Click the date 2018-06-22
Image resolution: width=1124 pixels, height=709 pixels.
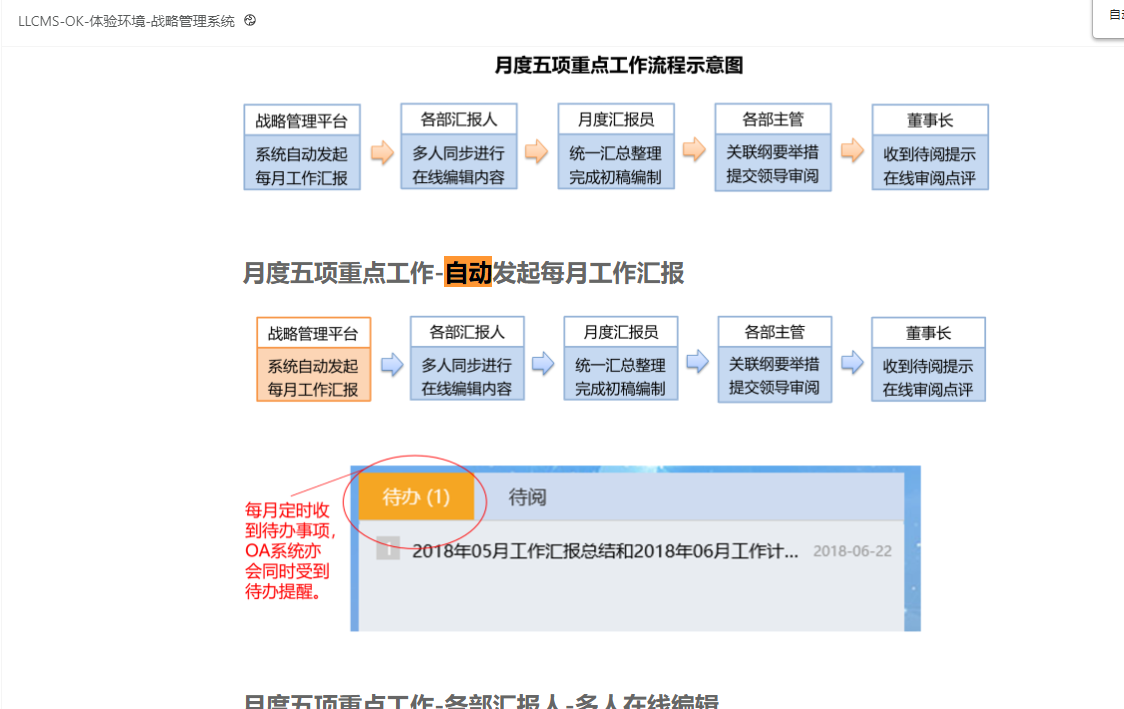852,551
